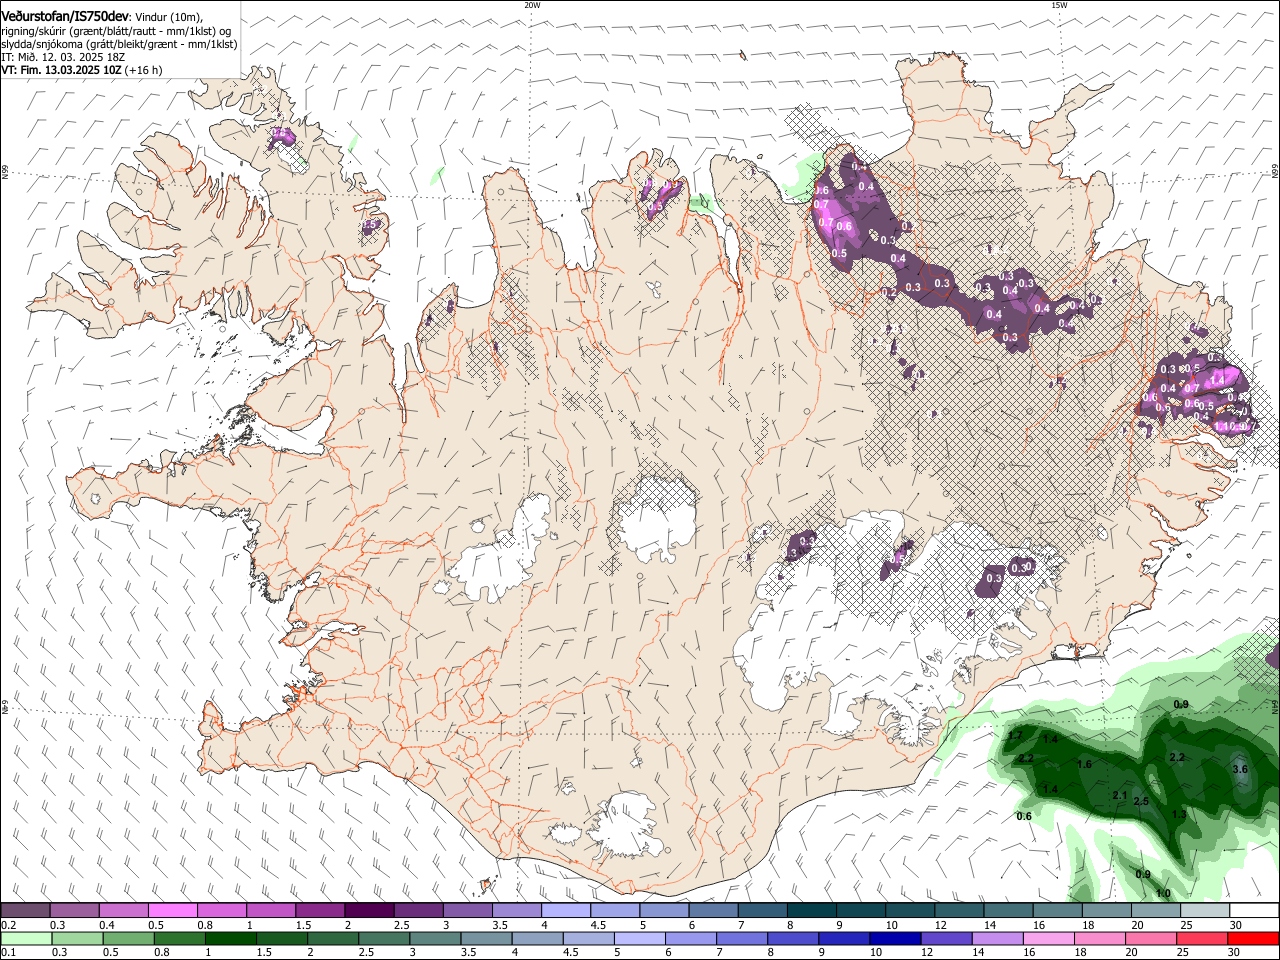This screenshot has width=1280, height=960.
Task: Select the deep blue rain swatch labelled 10
Action: pyautogui.click(x=895, y=939)
